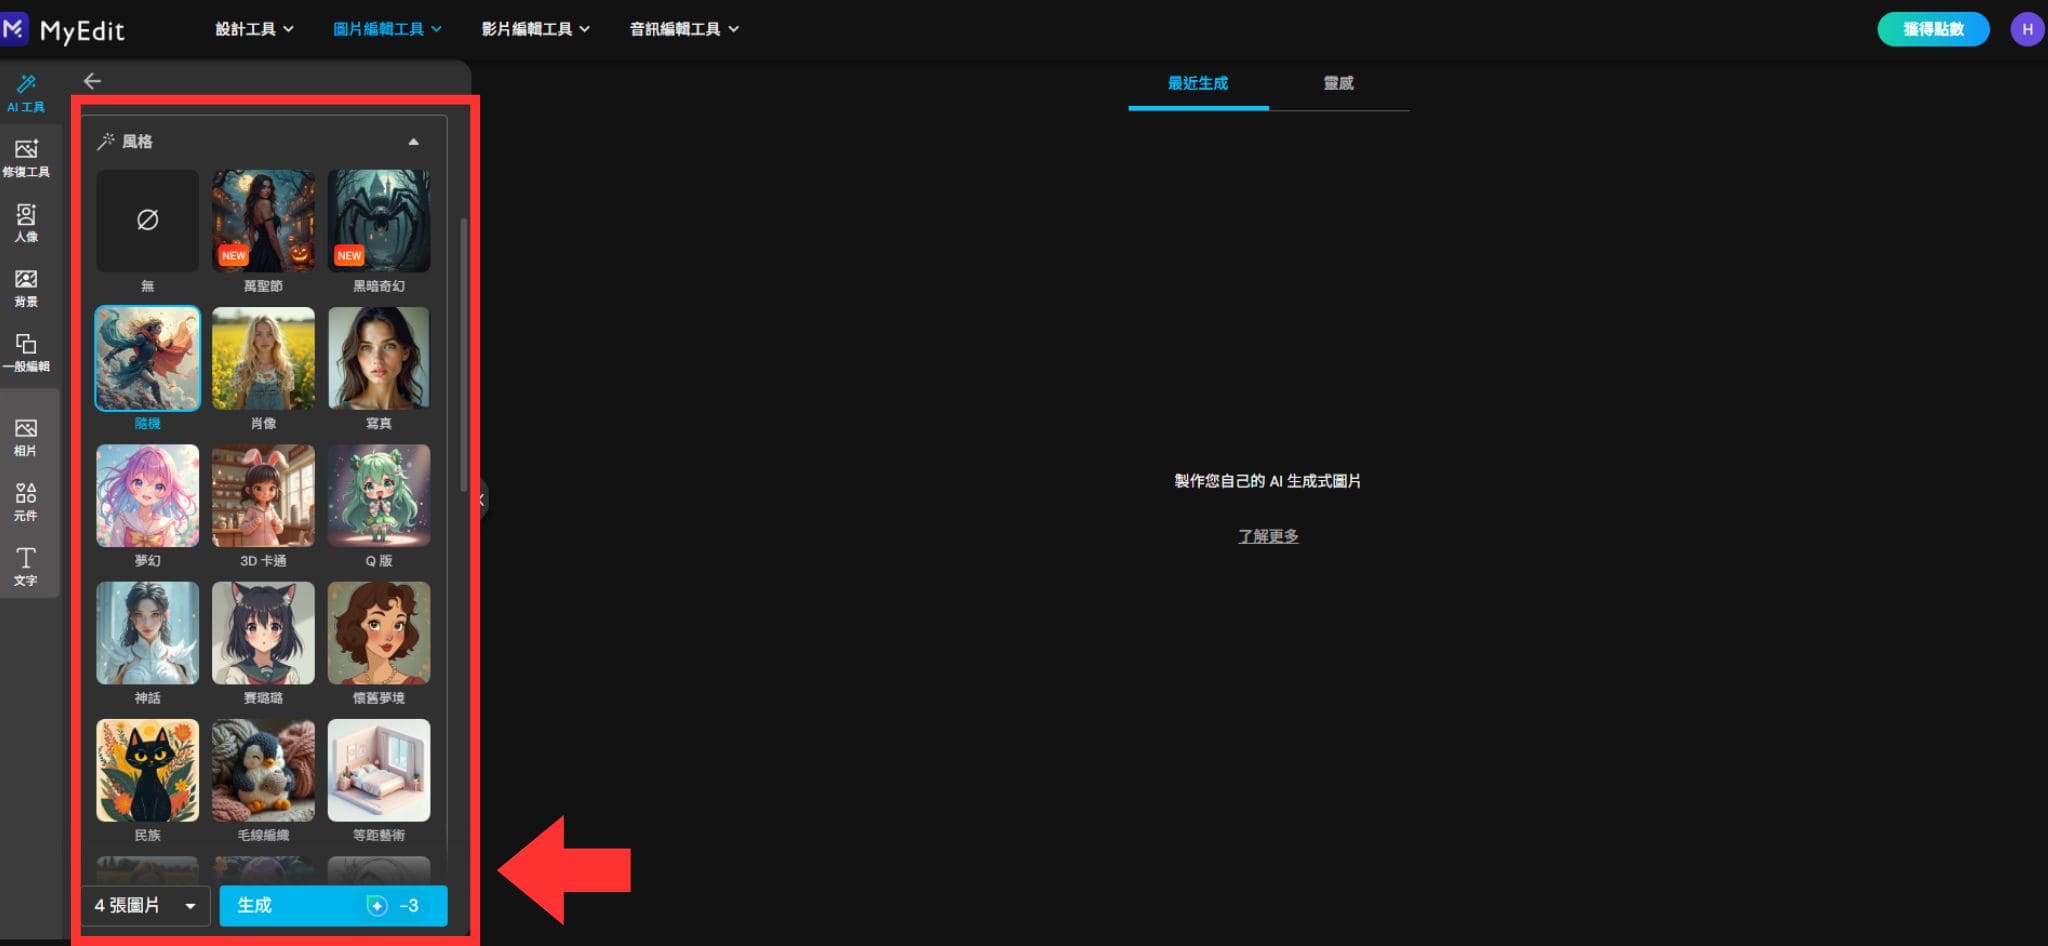This screenshot has width=2048, height=946.
Task: Choose the 神話 style thumbnail
Action: [147, 633]
